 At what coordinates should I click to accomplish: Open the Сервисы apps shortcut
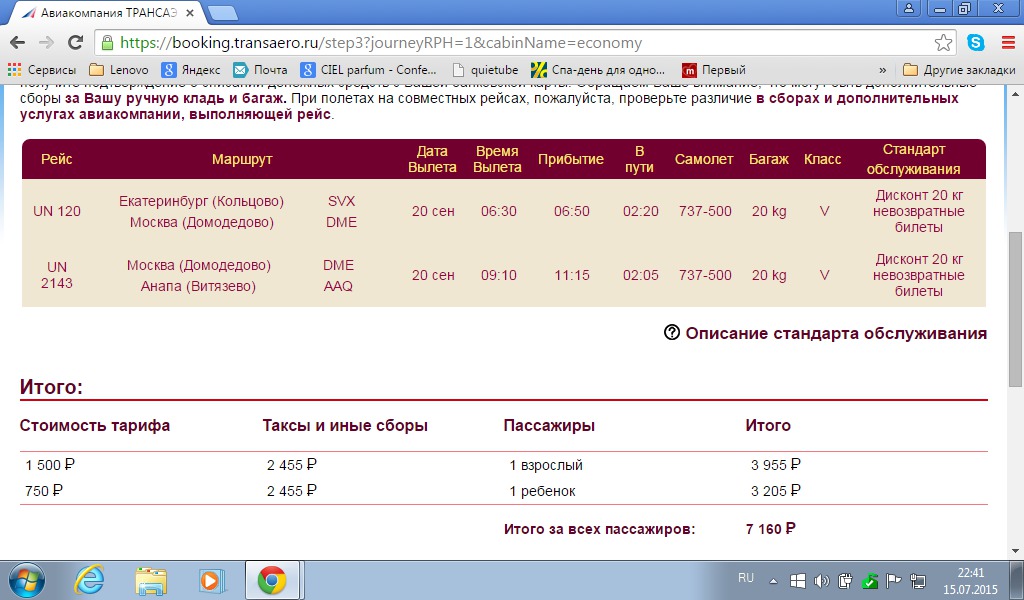42,70
